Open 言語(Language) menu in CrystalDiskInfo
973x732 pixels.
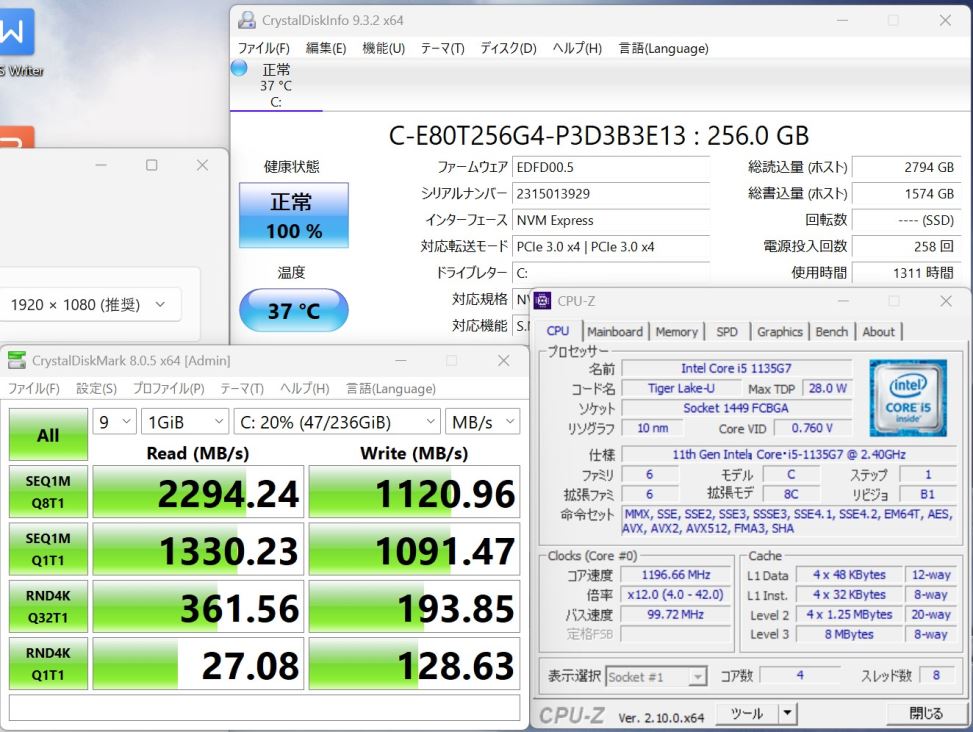point(663,48)
